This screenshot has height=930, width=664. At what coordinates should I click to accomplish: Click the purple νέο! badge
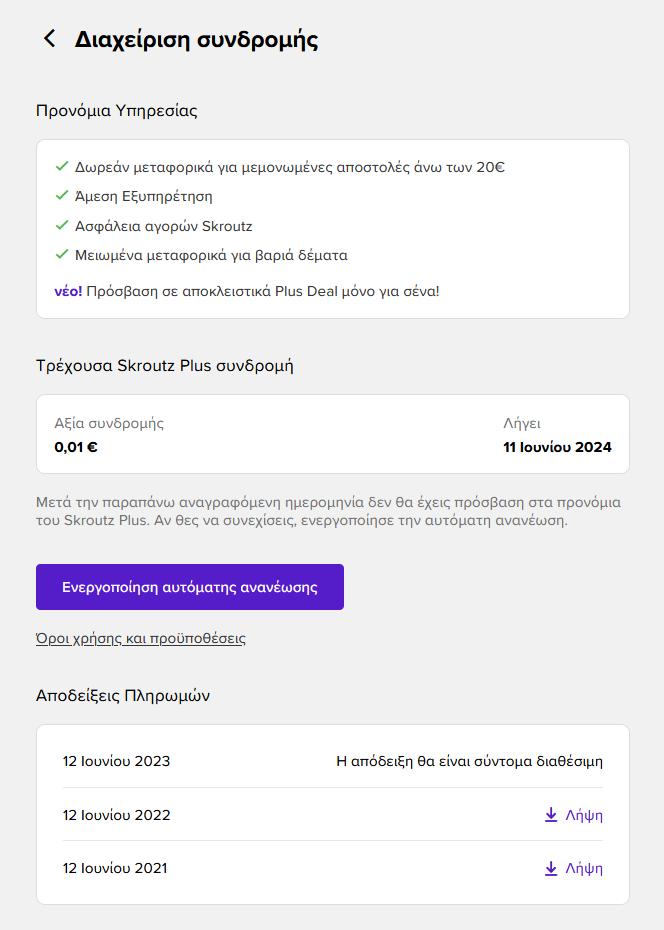click(68, 291)
